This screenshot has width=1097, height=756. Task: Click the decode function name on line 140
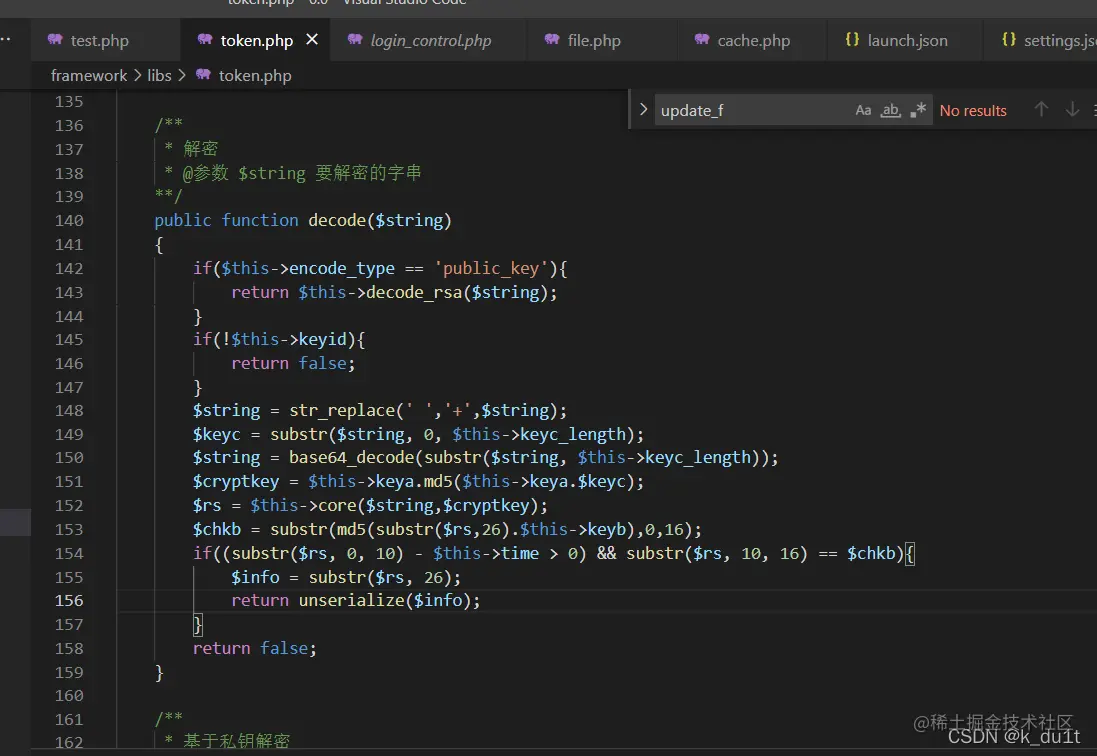click(337, 220)
